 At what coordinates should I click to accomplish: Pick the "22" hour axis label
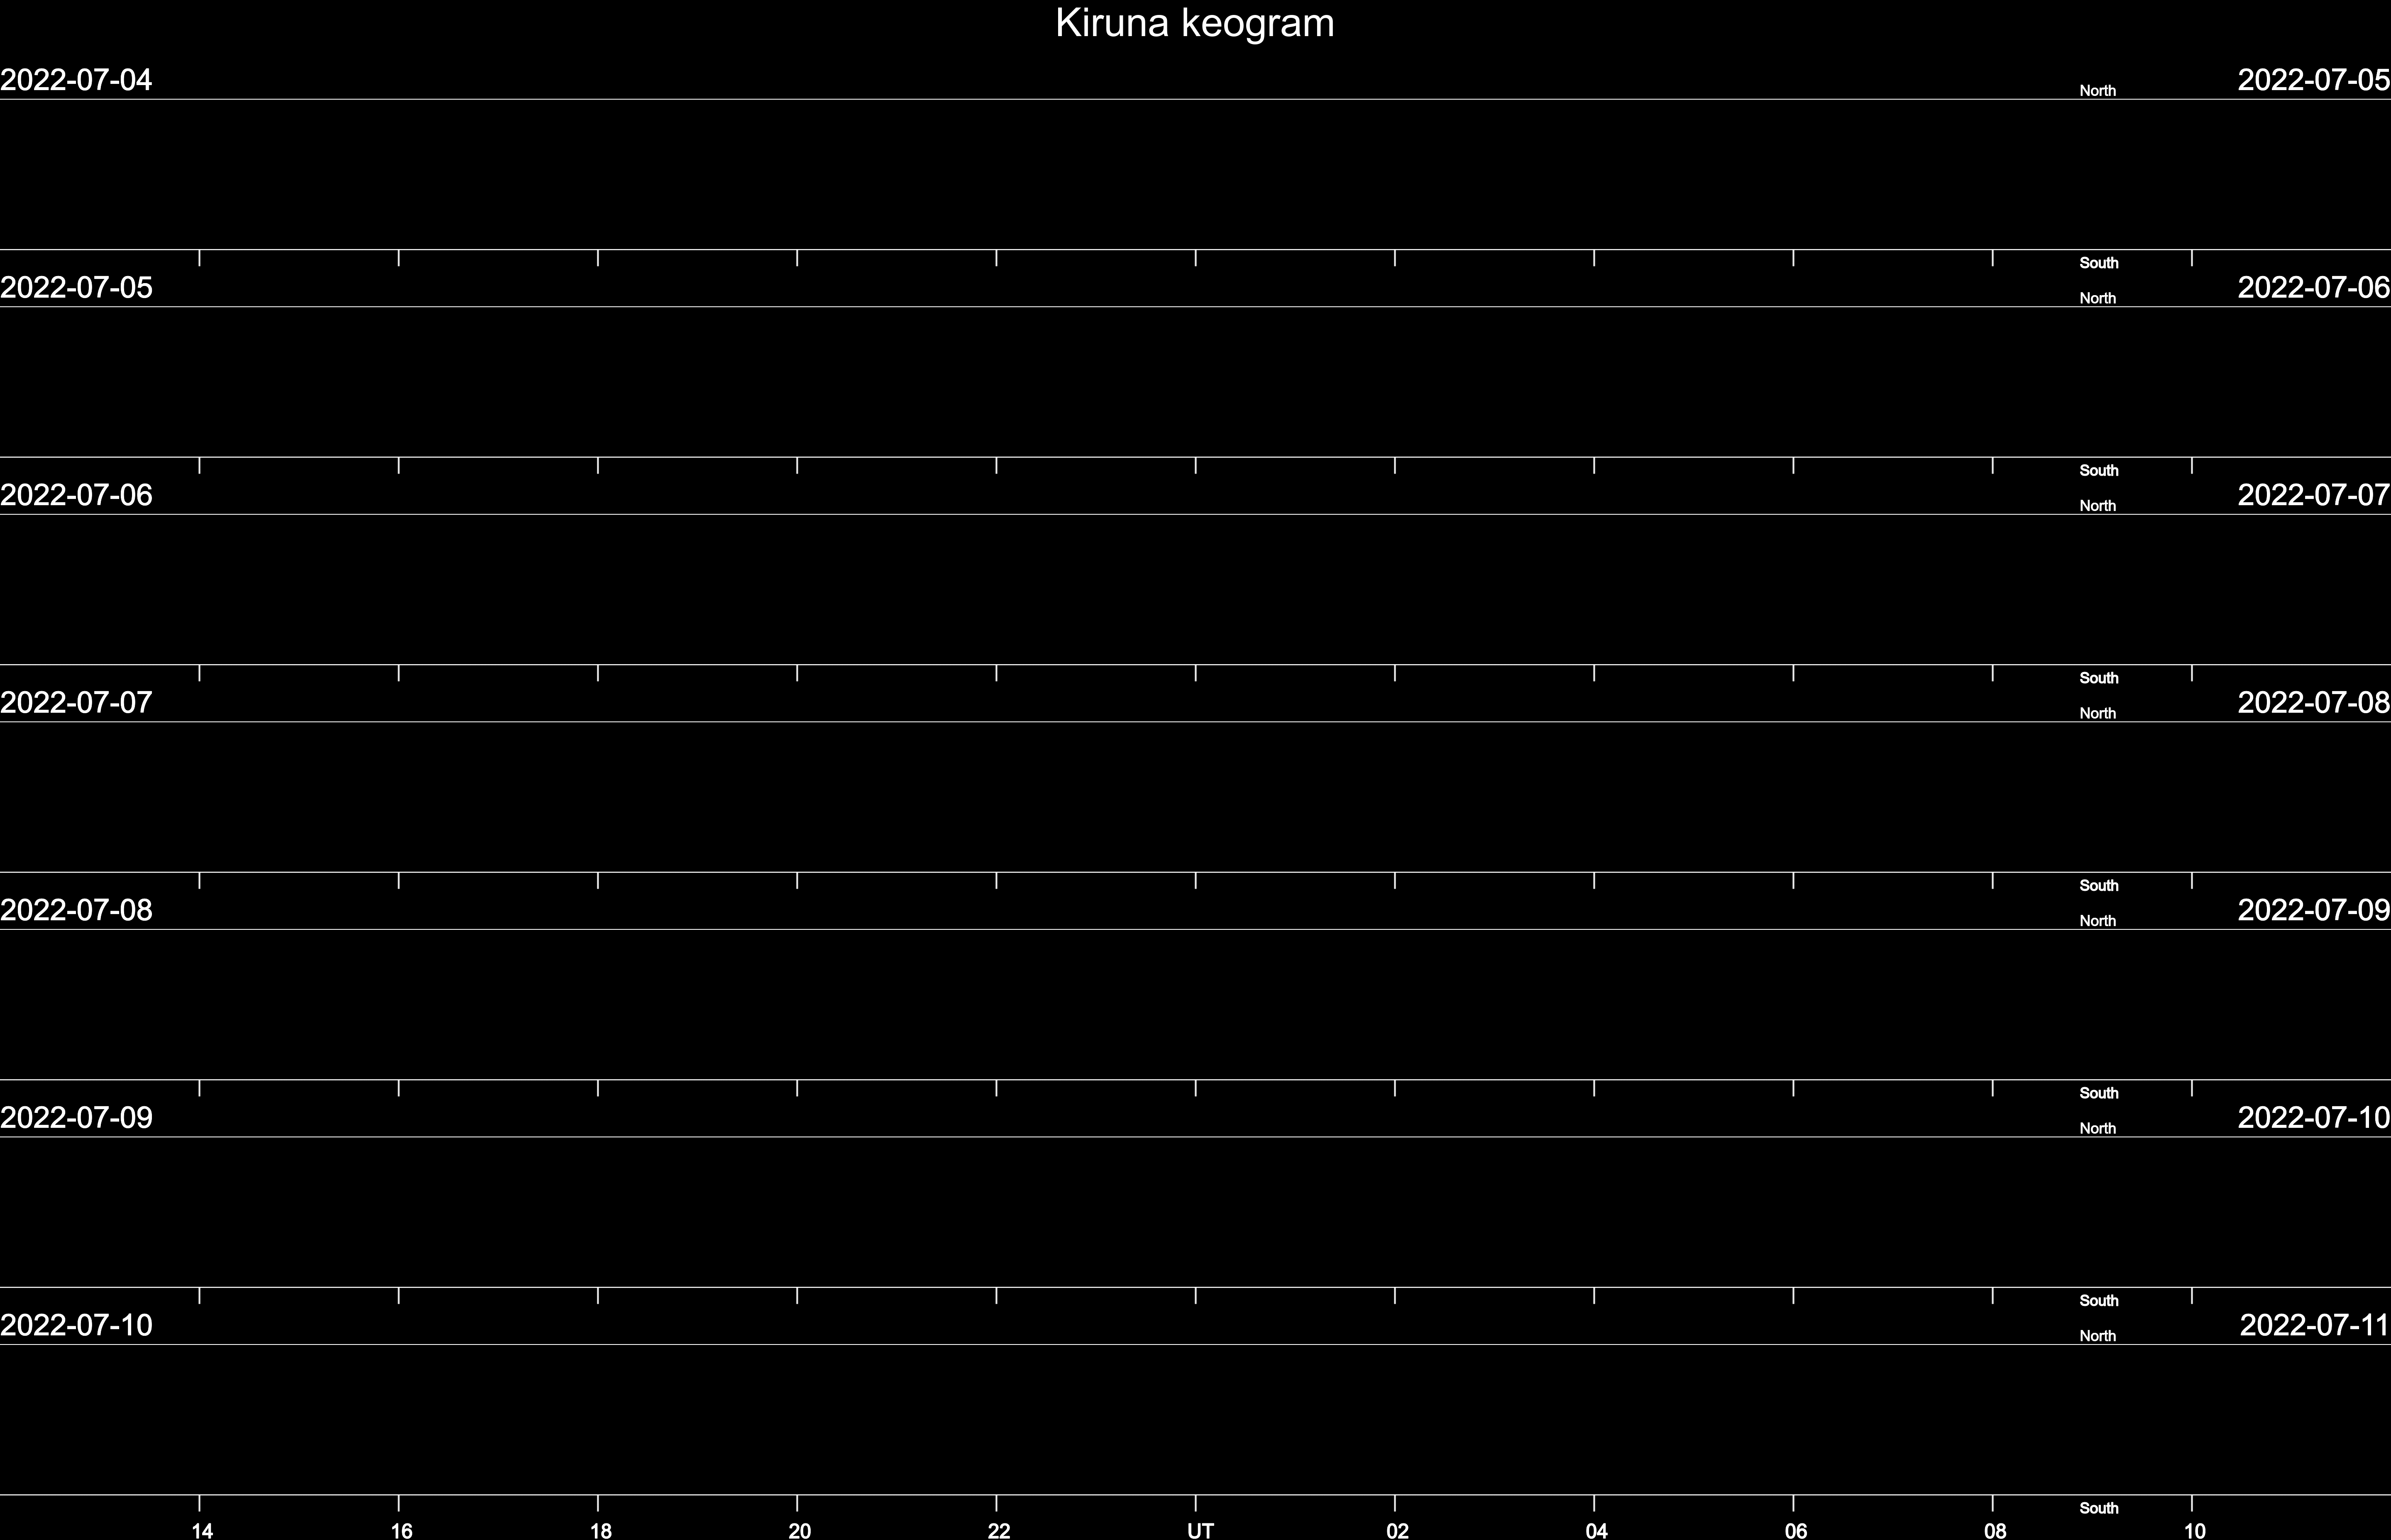pyautogui.click(x=999, y=1531)
